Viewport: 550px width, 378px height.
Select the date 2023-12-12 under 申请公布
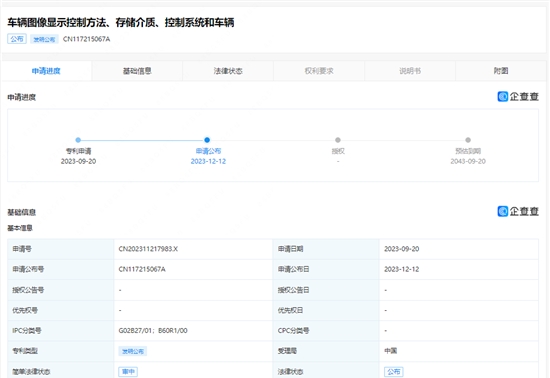(x=208, y=161)
